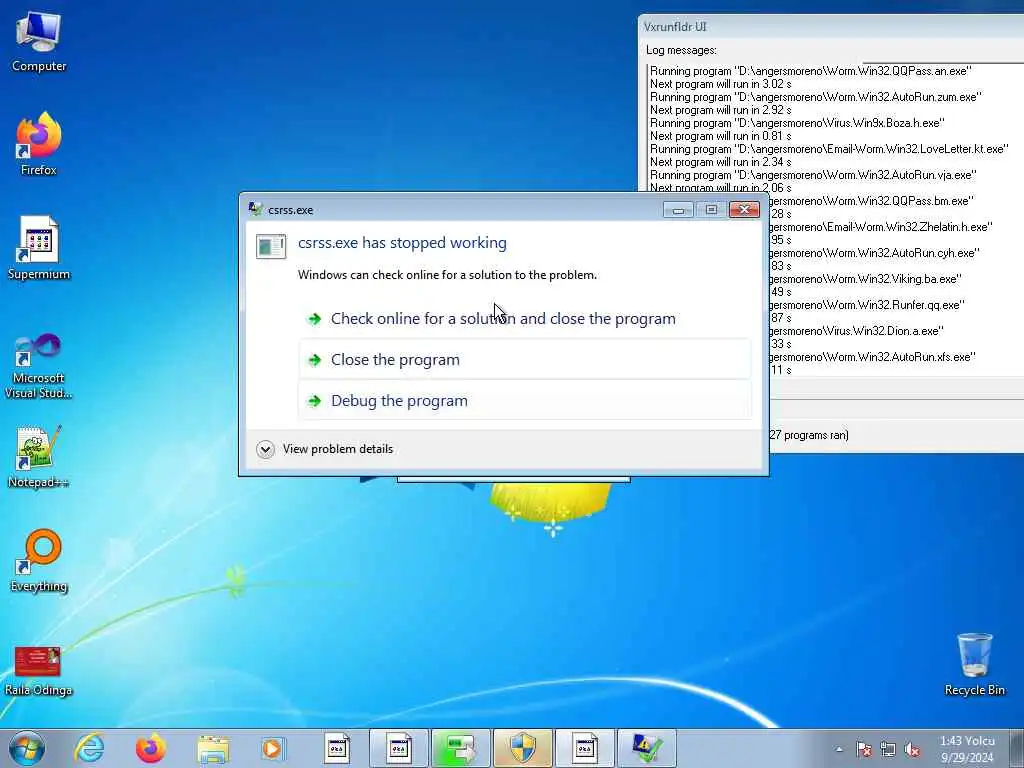Open the taskbar clock showing 9/29/2024

pyautogui.click(x=967, y=748)
